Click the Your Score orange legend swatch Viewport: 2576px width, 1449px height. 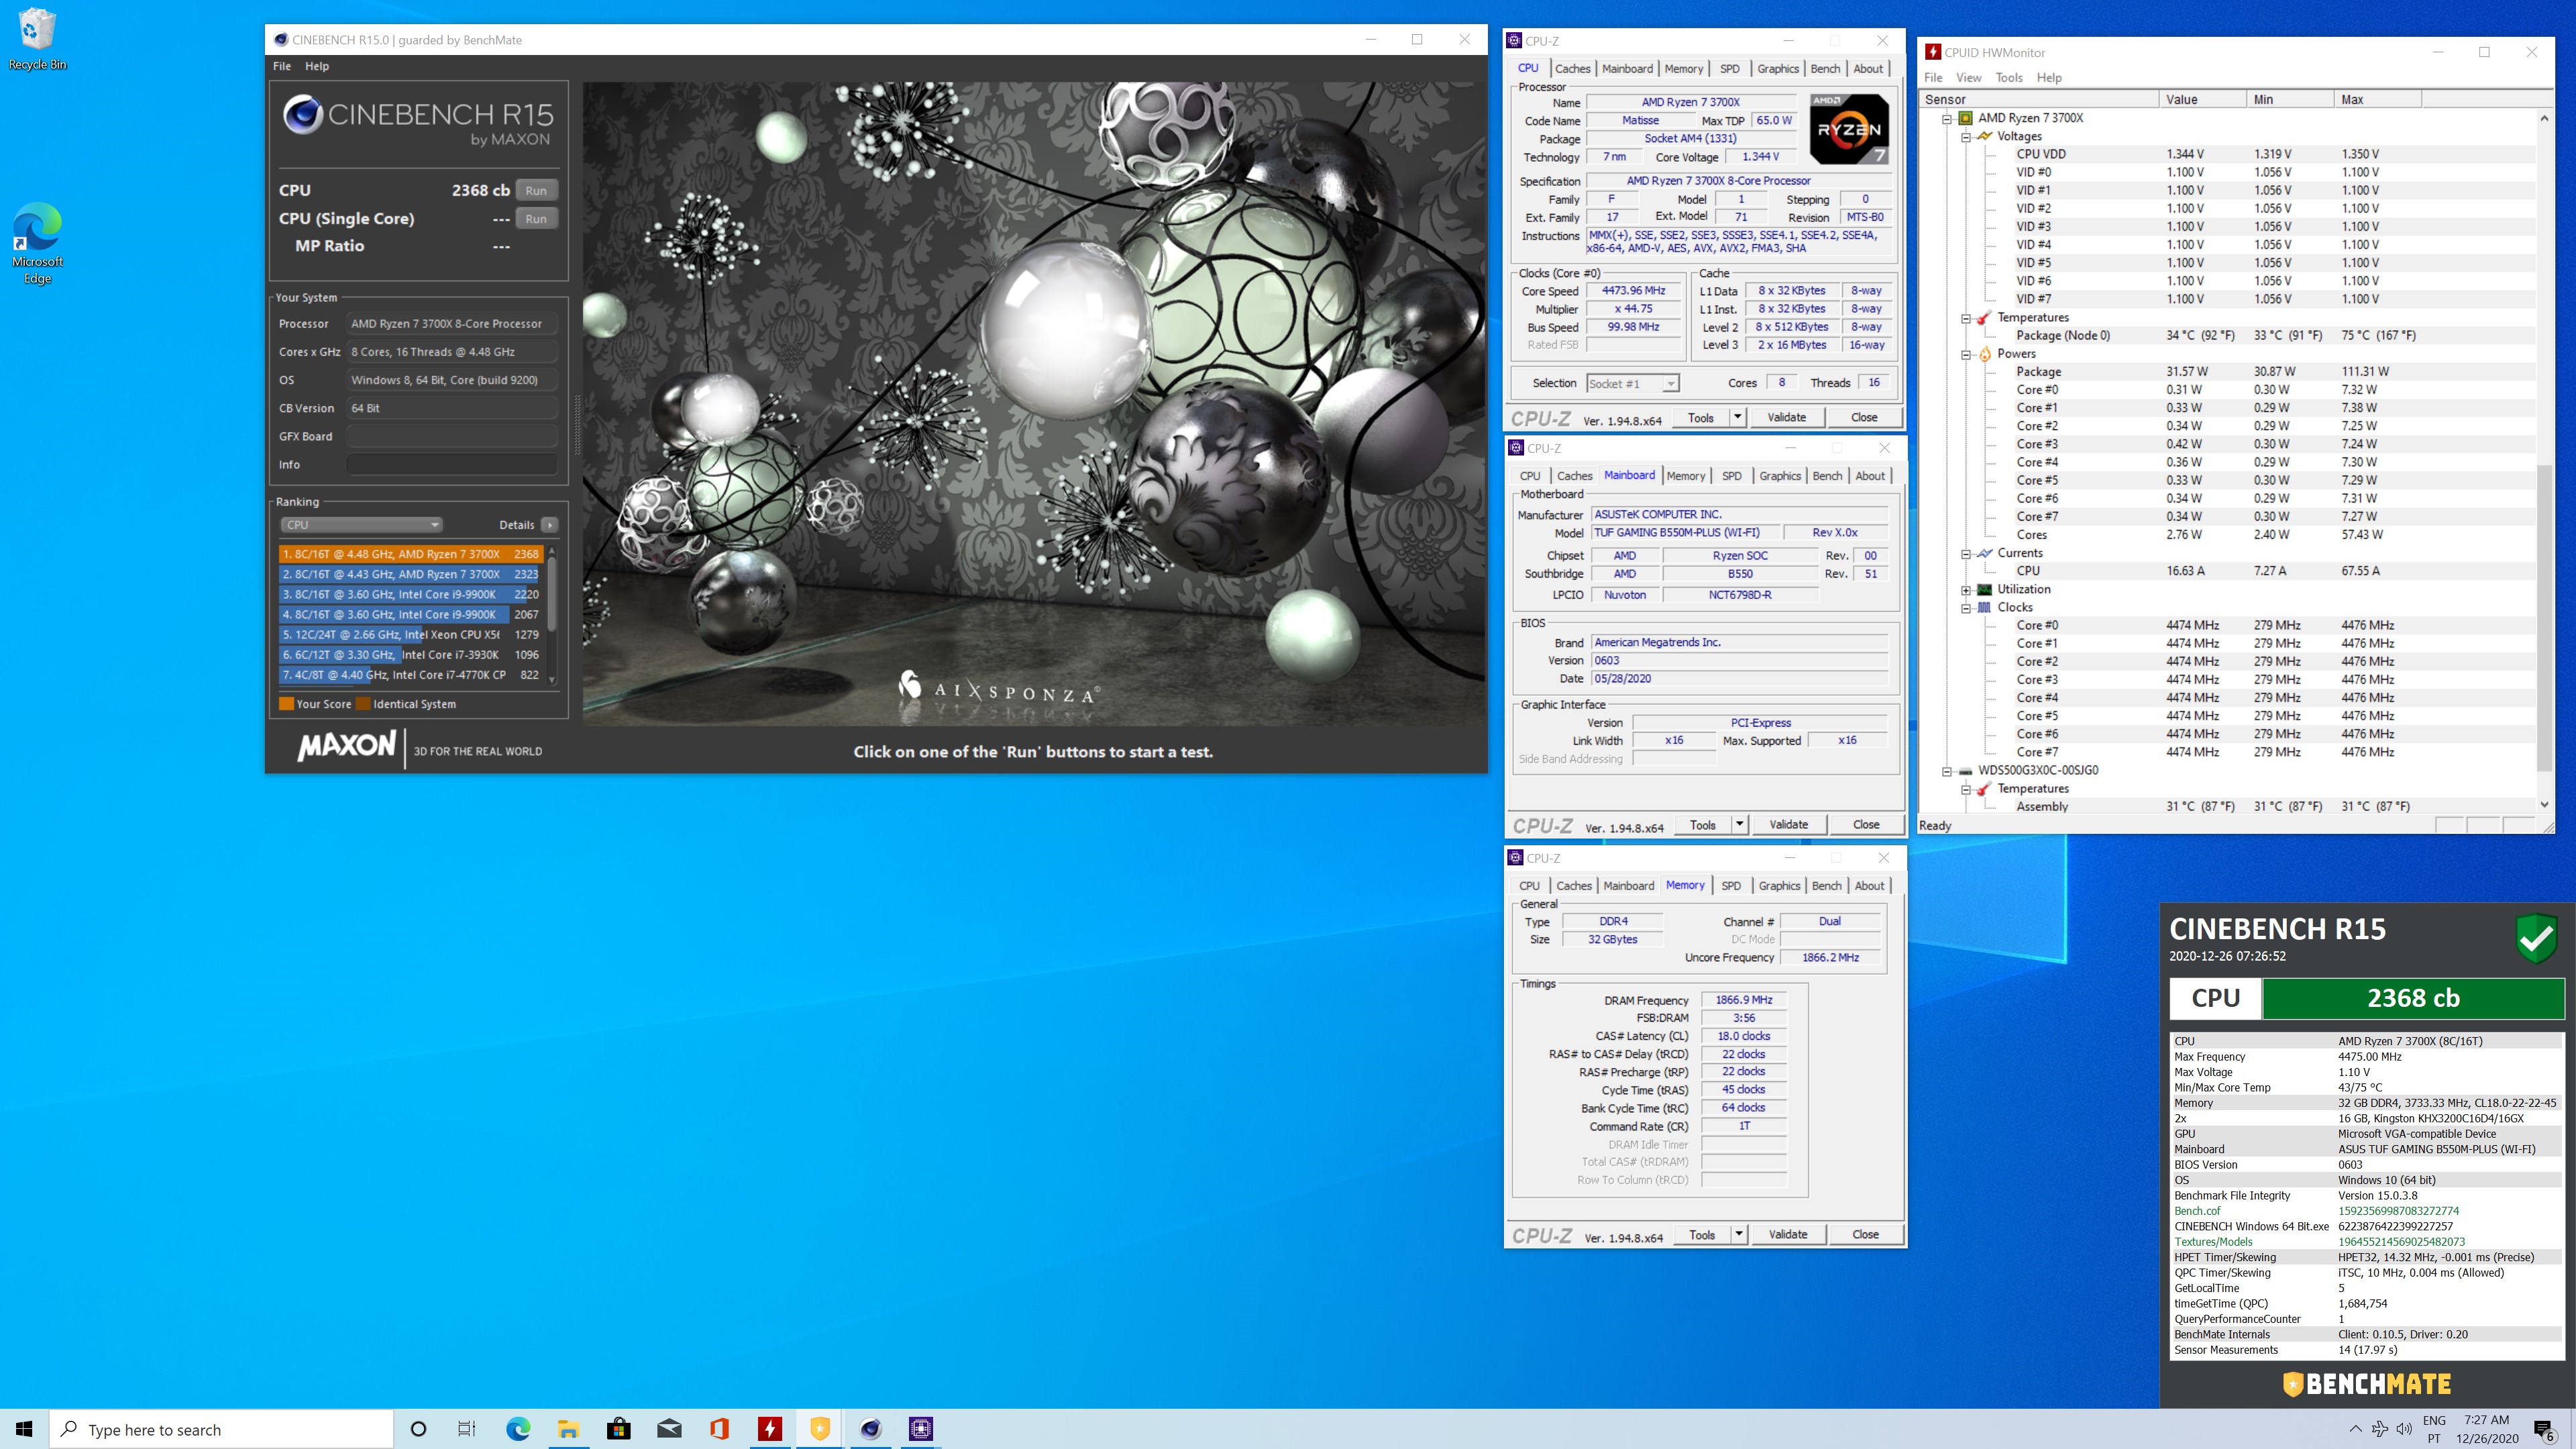pos(286,704)
